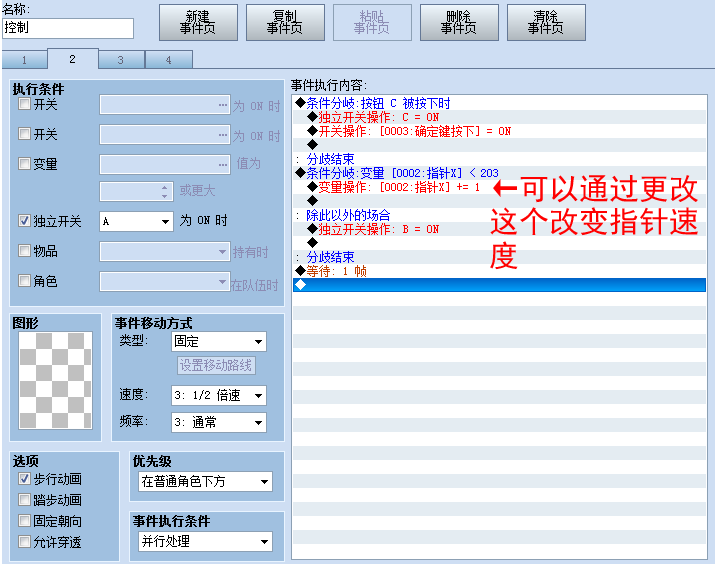Select line 独立开关操作: B = ON
The height and width of the screenshot is (564, 718).
(x=499, y=229)
